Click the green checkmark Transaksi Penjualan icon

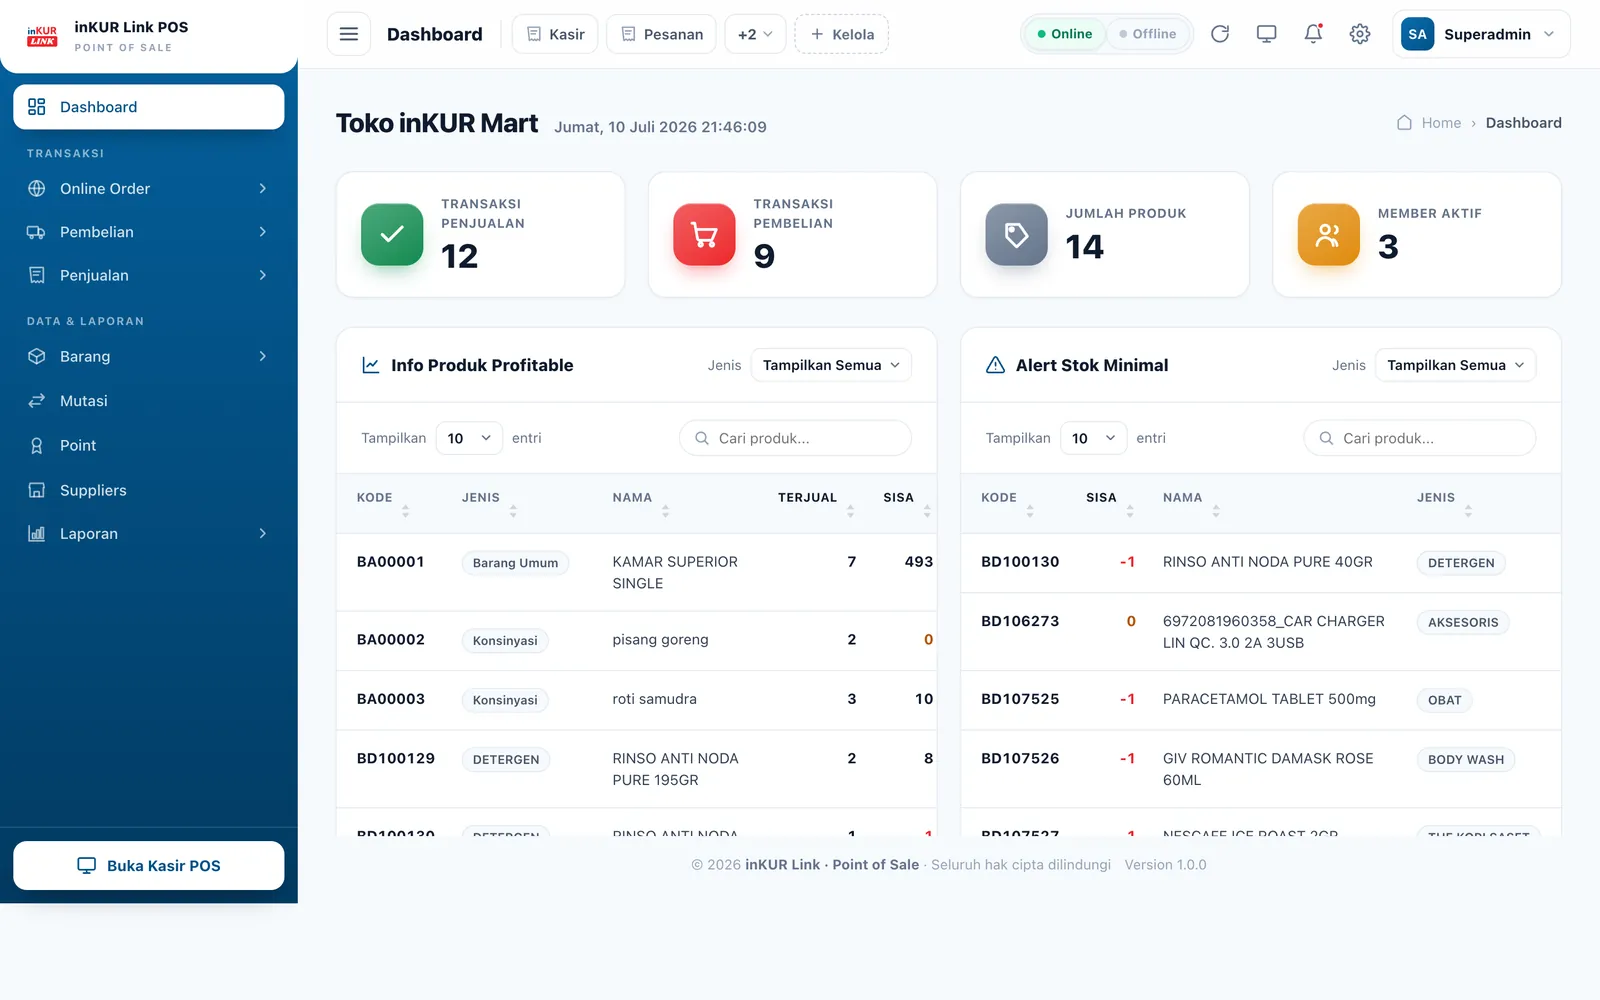click(x=392, y=234)
